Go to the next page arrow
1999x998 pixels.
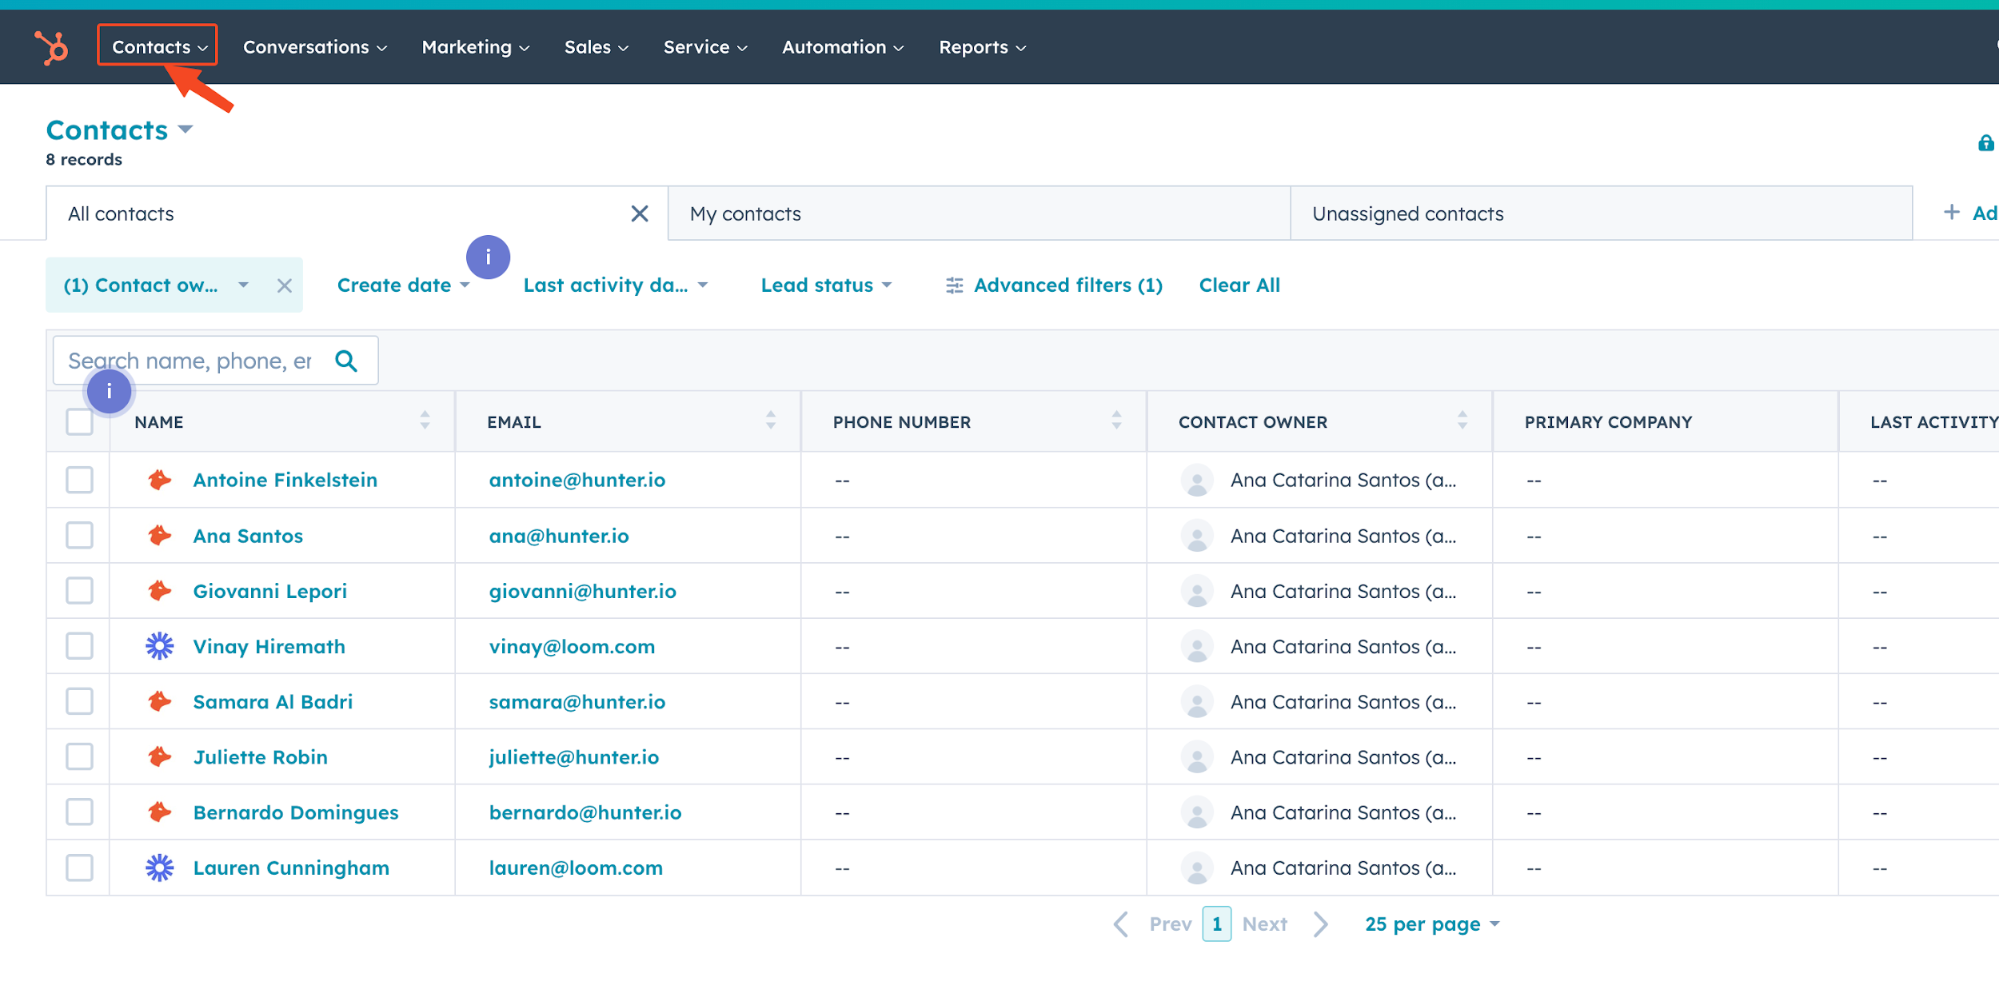(1321, 924)
